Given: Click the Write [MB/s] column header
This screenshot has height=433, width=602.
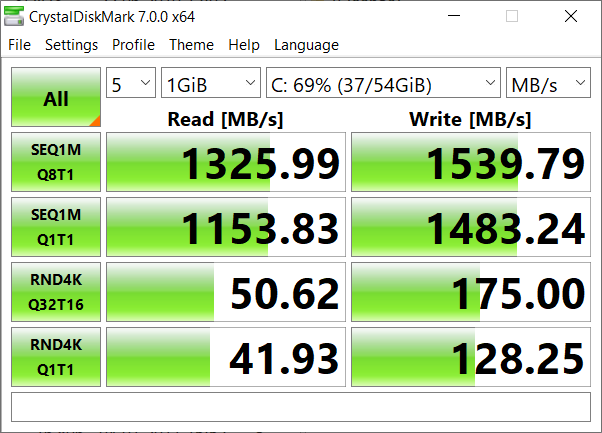Looking at the screenshot, I should [470, 119].
